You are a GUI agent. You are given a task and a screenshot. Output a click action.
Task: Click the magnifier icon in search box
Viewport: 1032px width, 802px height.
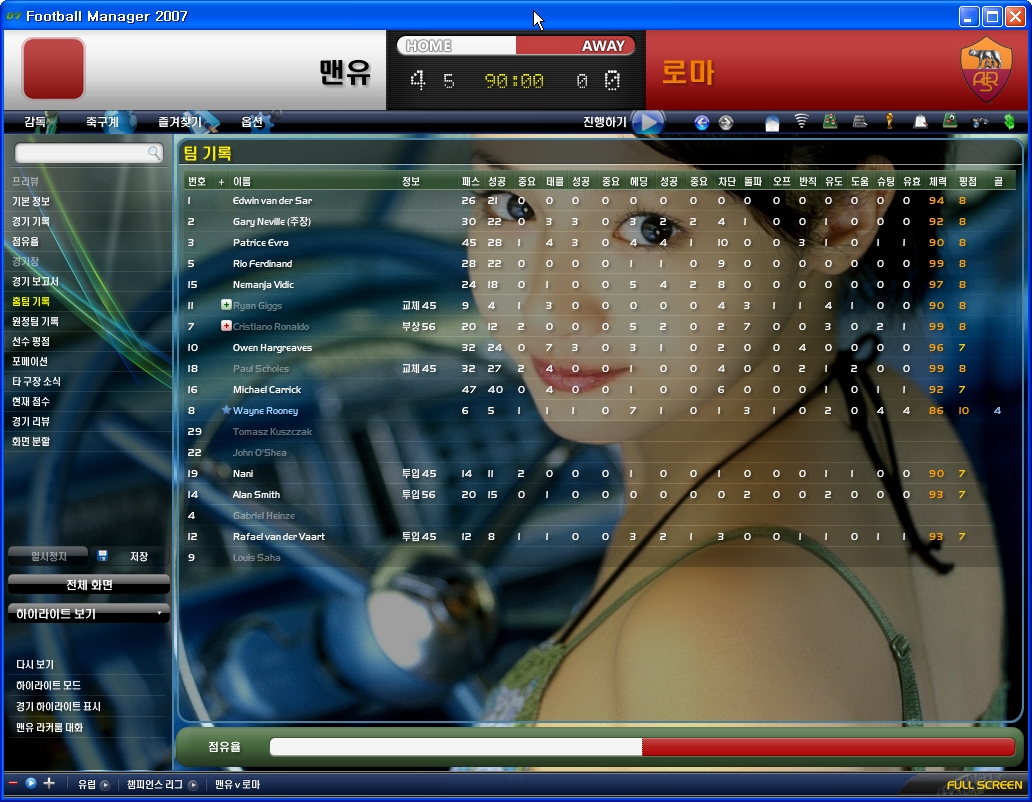coord(154,153)
